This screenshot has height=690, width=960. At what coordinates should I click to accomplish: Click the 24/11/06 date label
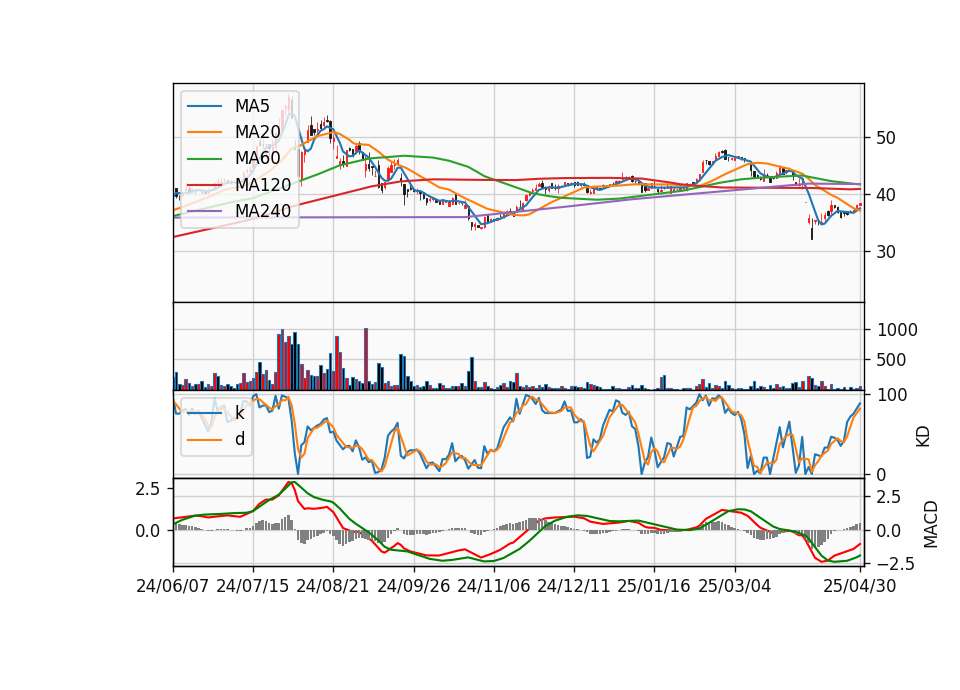(493, 586)
